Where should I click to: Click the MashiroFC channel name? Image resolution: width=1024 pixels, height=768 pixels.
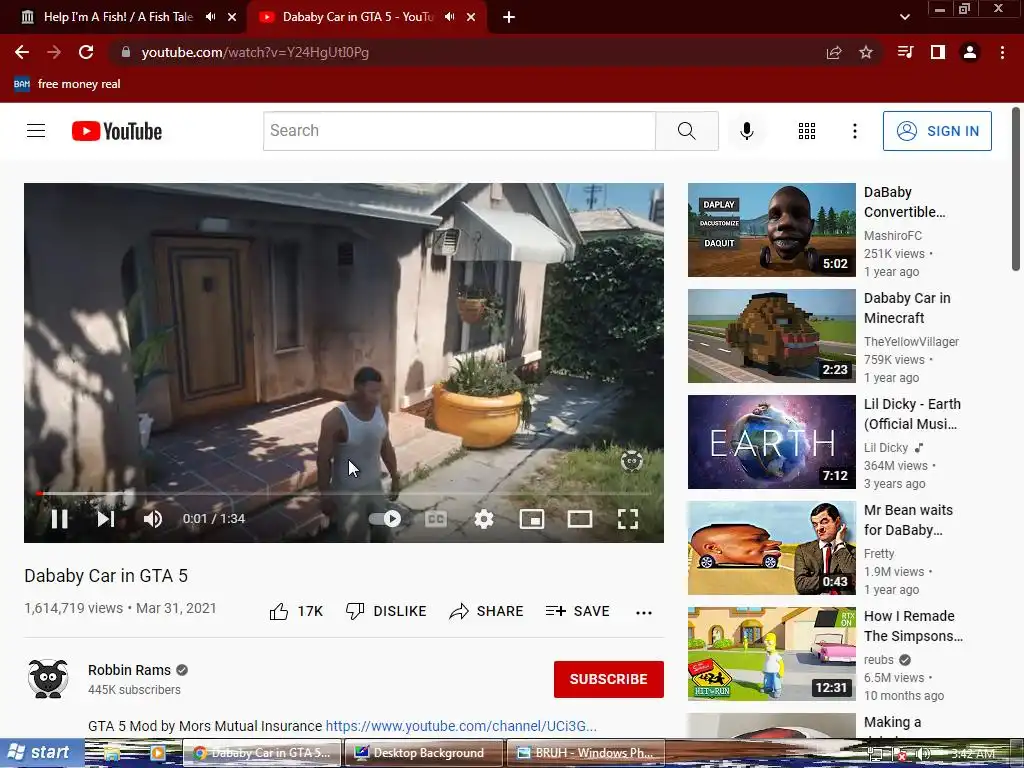893,236
